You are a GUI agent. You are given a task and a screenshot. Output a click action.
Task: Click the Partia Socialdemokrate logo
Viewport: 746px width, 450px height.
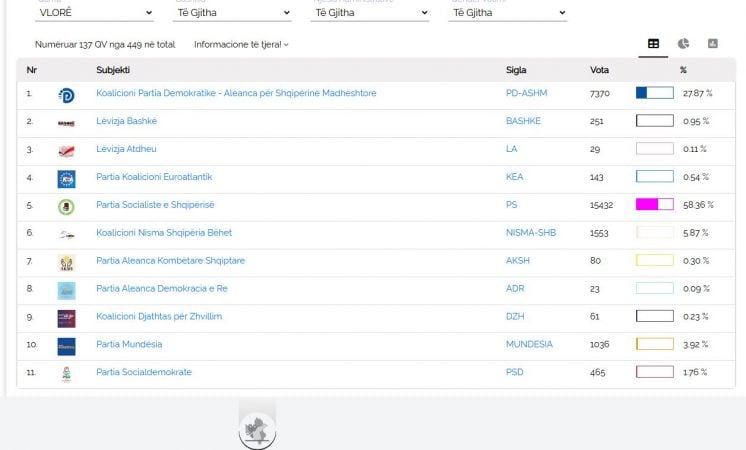(66, 374)
